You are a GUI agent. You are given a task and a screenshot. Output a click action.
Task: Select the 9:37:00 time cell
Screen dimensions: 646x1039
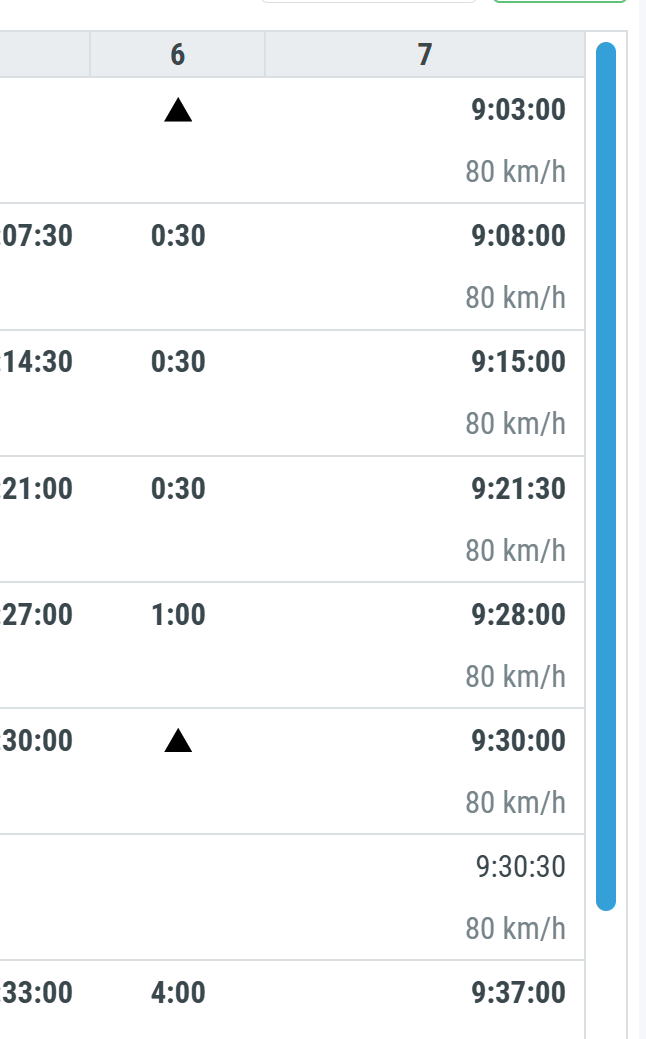[x=518, y=993]
